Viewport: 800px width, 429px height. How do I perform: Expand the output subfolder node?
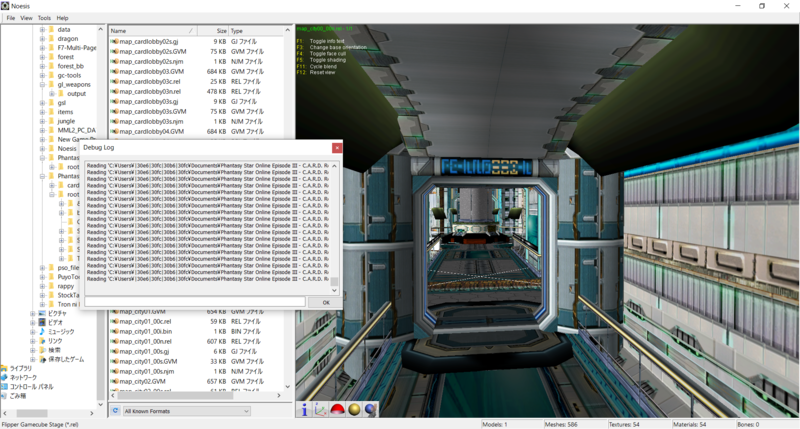[52, 94]
